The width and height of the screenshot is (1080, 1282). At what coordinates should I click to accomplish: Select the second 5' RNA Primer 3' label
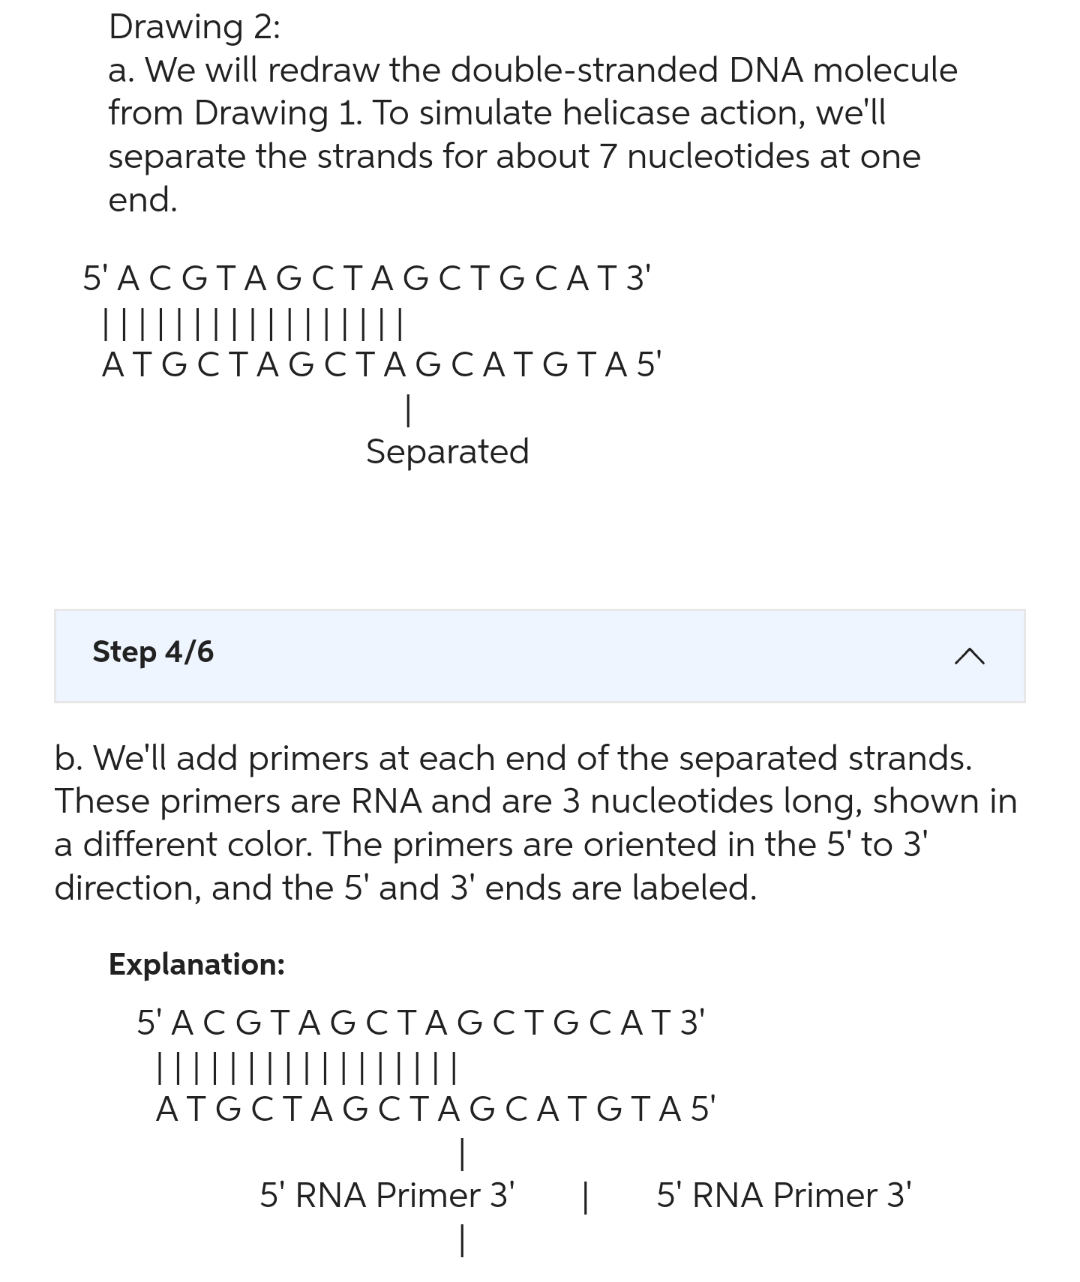783,1195
